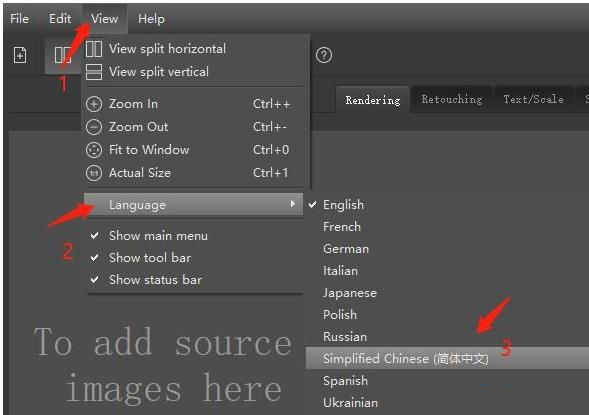Select Spanish language

[x=345, y=381]
